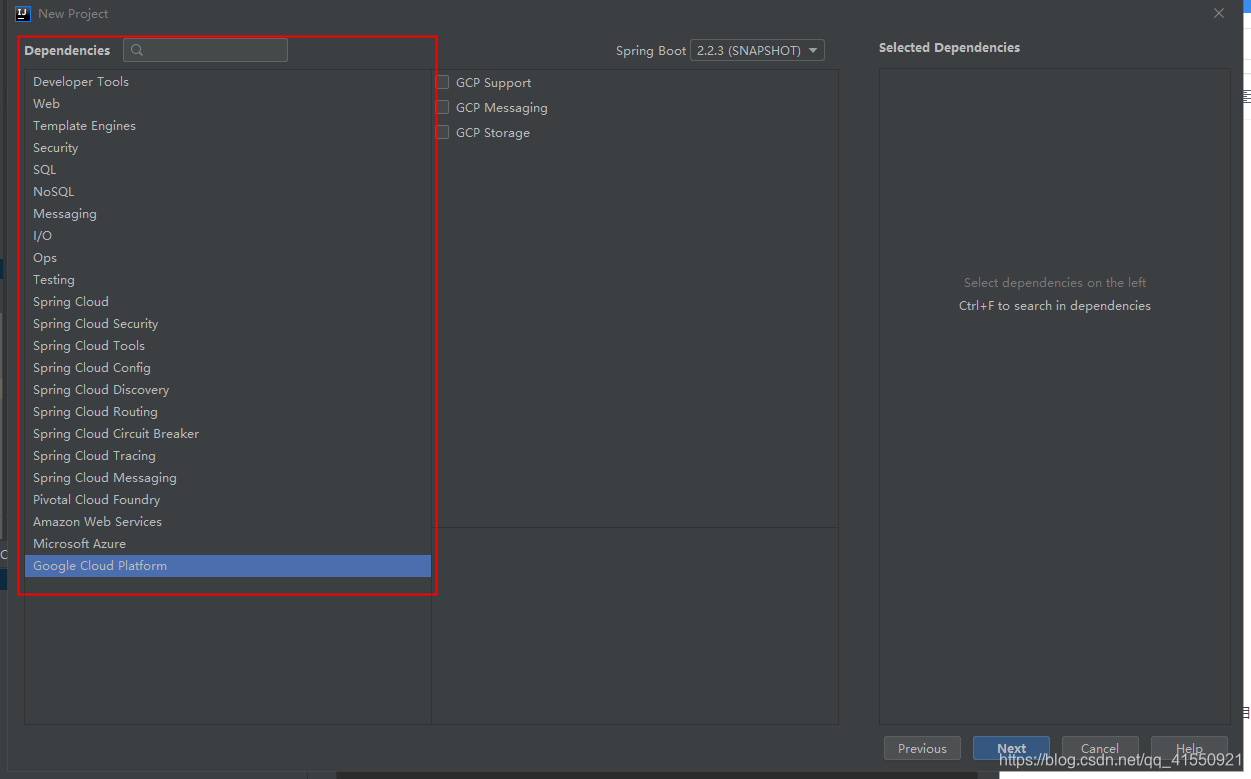This screenshot has height=779, width=1251.
Task: Select Spring Cloud Config category
Action: point(228,368)
